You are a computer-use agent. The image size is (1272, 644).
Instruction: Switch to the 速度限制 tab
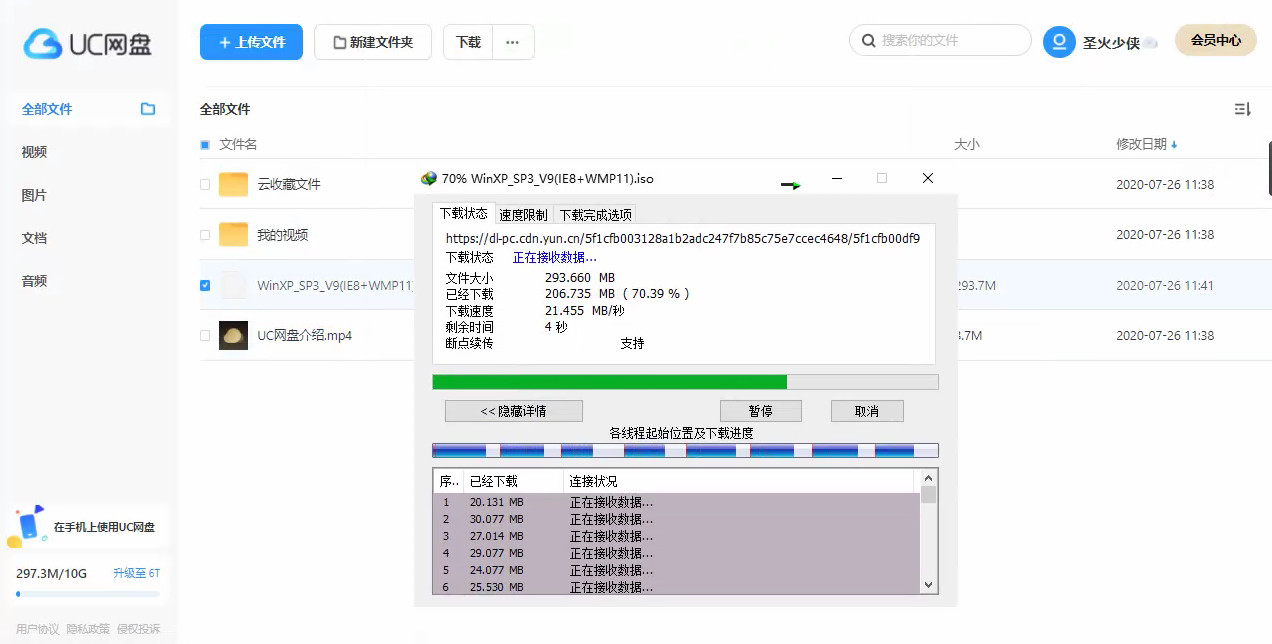tap(523, 215)
